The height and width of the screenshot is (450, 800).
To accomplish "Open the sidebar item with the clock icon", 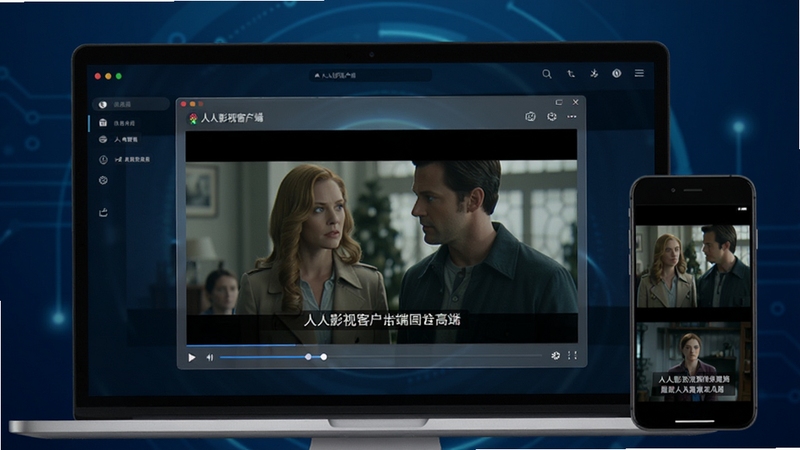I will tap(125, 160).
